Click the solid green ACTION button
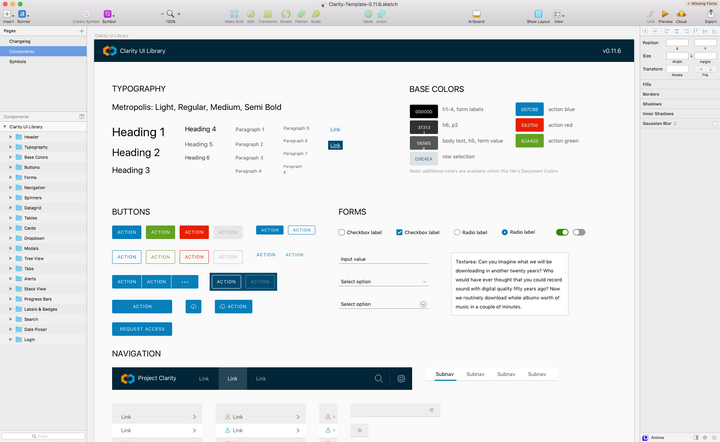The image size is (720, 442). point(160,232)
